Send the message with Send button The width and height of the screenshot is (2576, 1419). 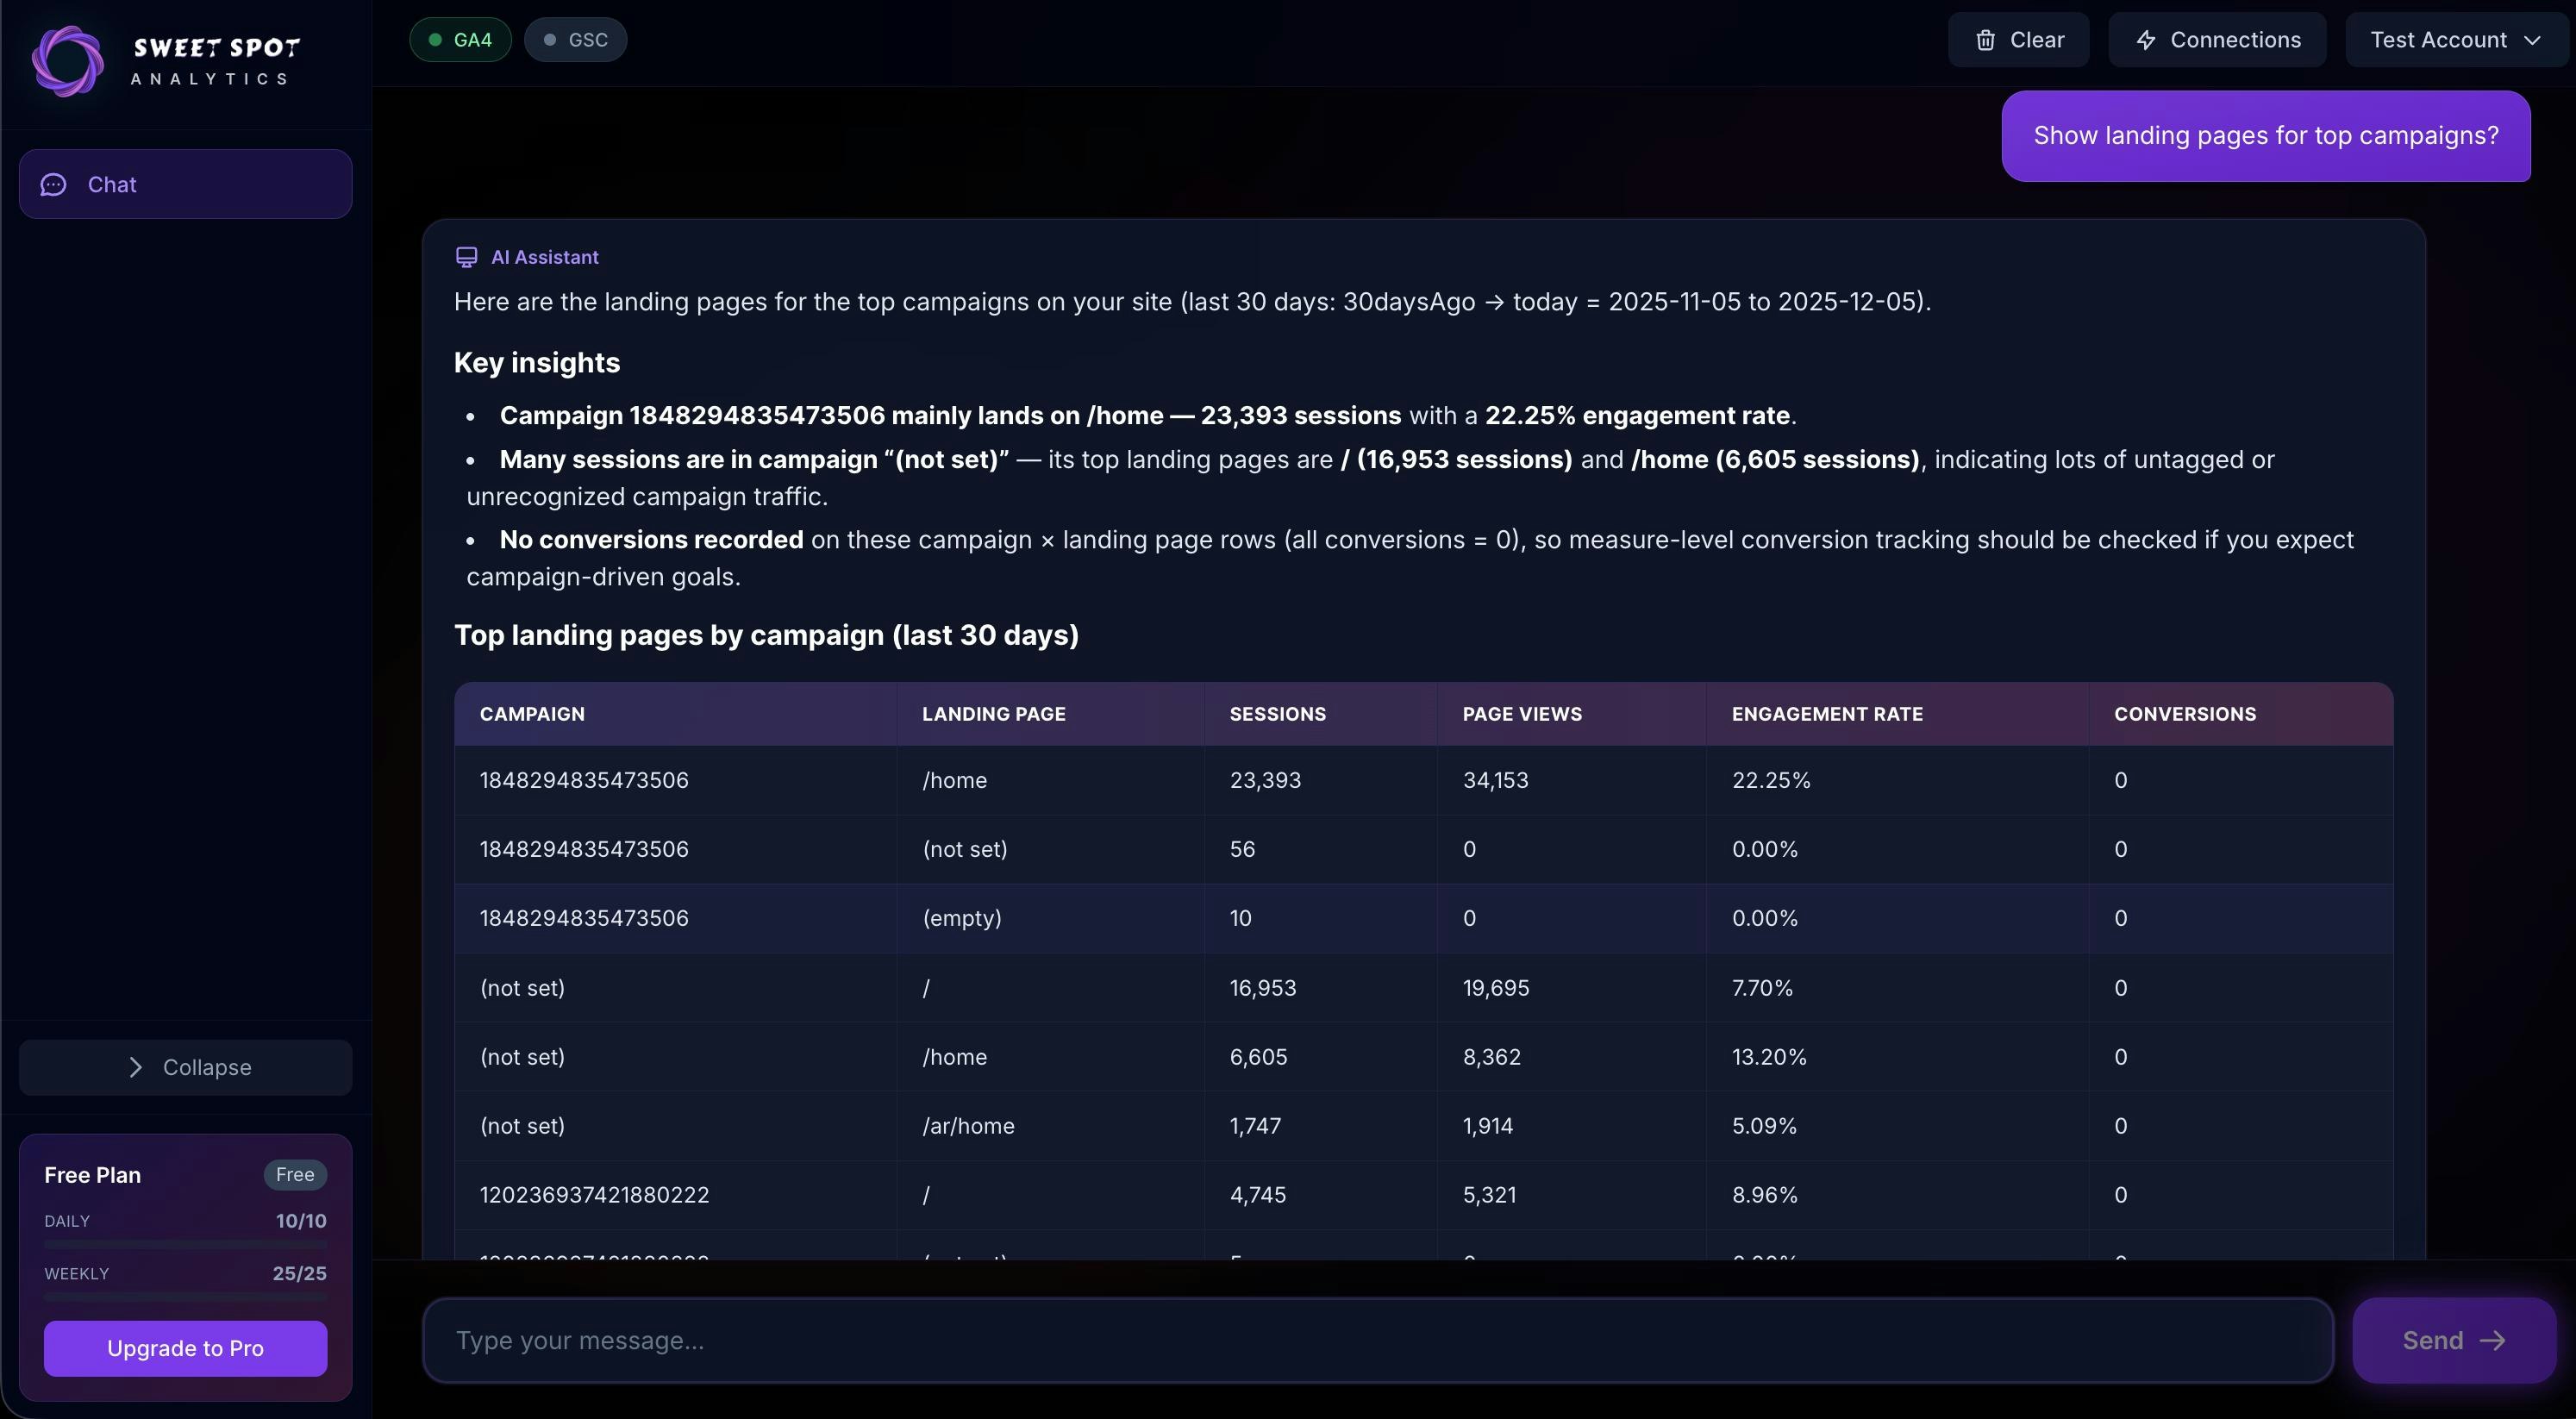2454,1340
